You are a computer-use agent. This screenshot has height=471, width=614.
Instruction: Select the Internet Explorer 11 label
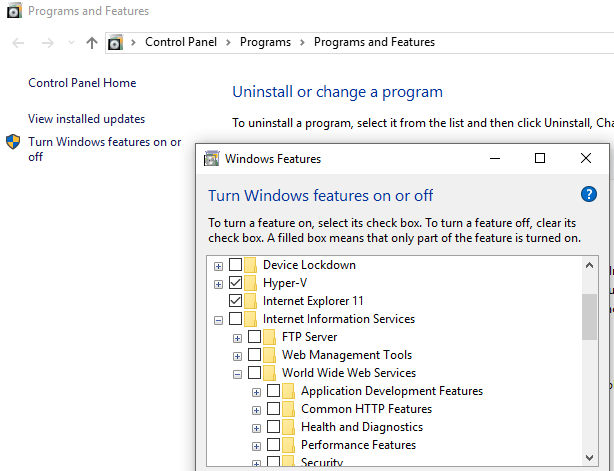pos(313,301)
